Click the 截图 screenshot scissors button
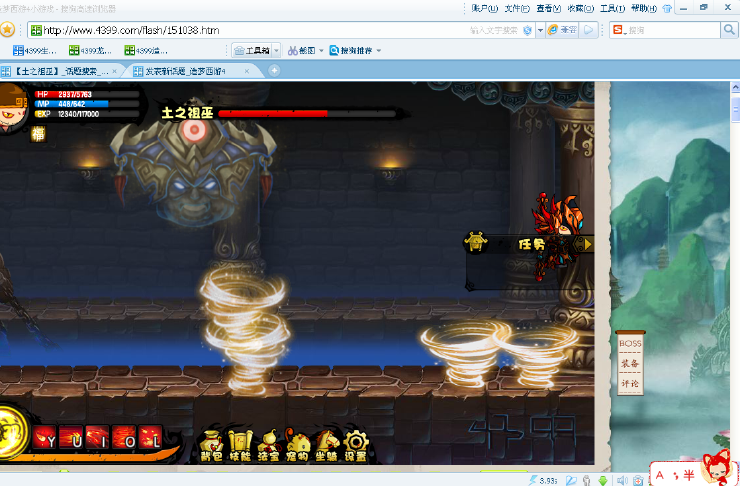Image resolution: width=740 pixels, height=486 pixels. (302, 50)
